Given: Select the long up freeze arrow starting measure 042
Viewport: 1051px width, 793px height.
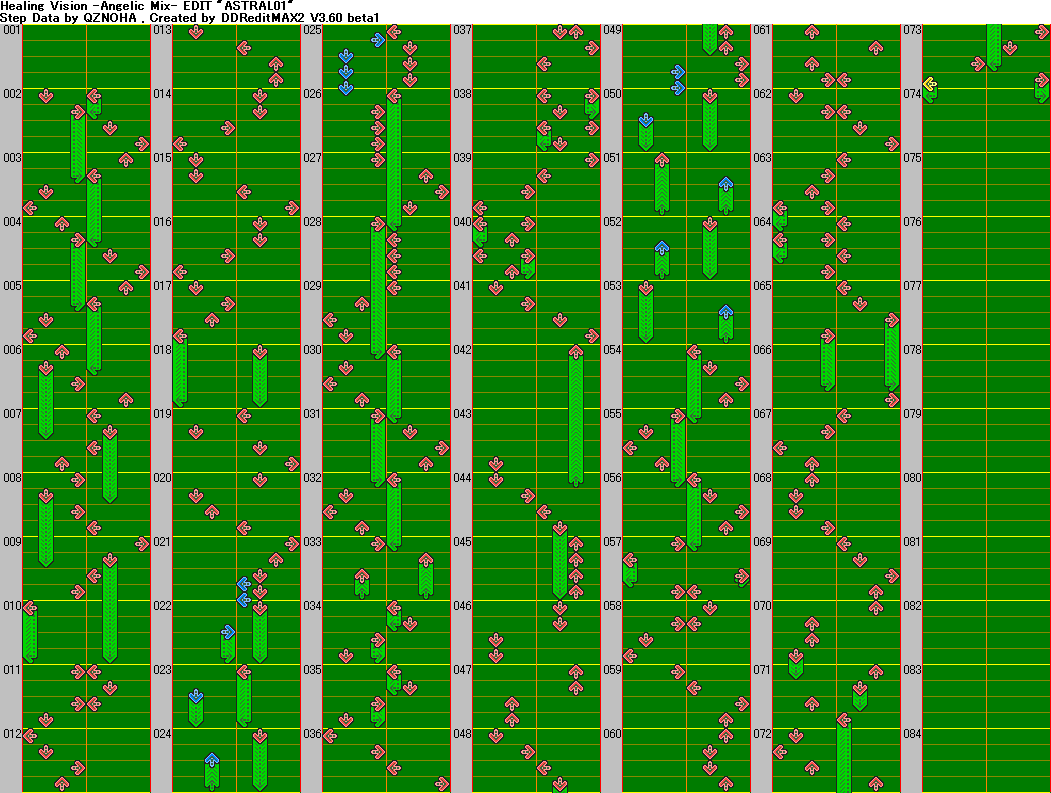Looking at the screenshot, I should [576, 416].
